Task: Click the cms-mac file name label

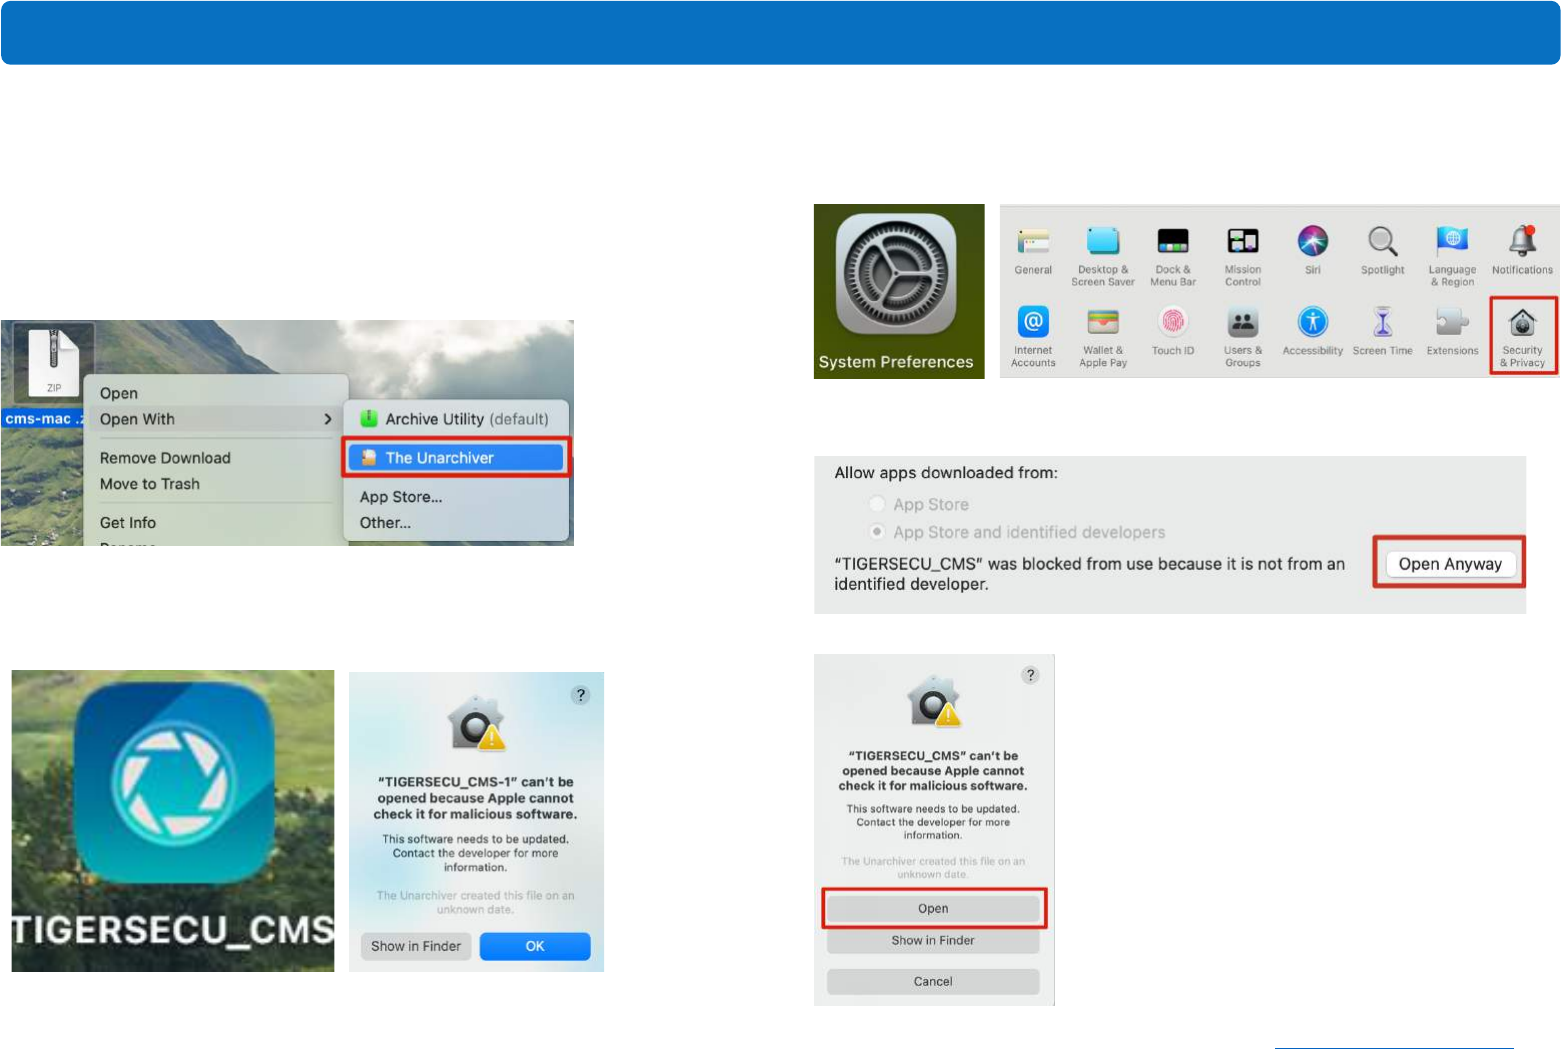Action: pyautogui.click(x=44, y=419)
